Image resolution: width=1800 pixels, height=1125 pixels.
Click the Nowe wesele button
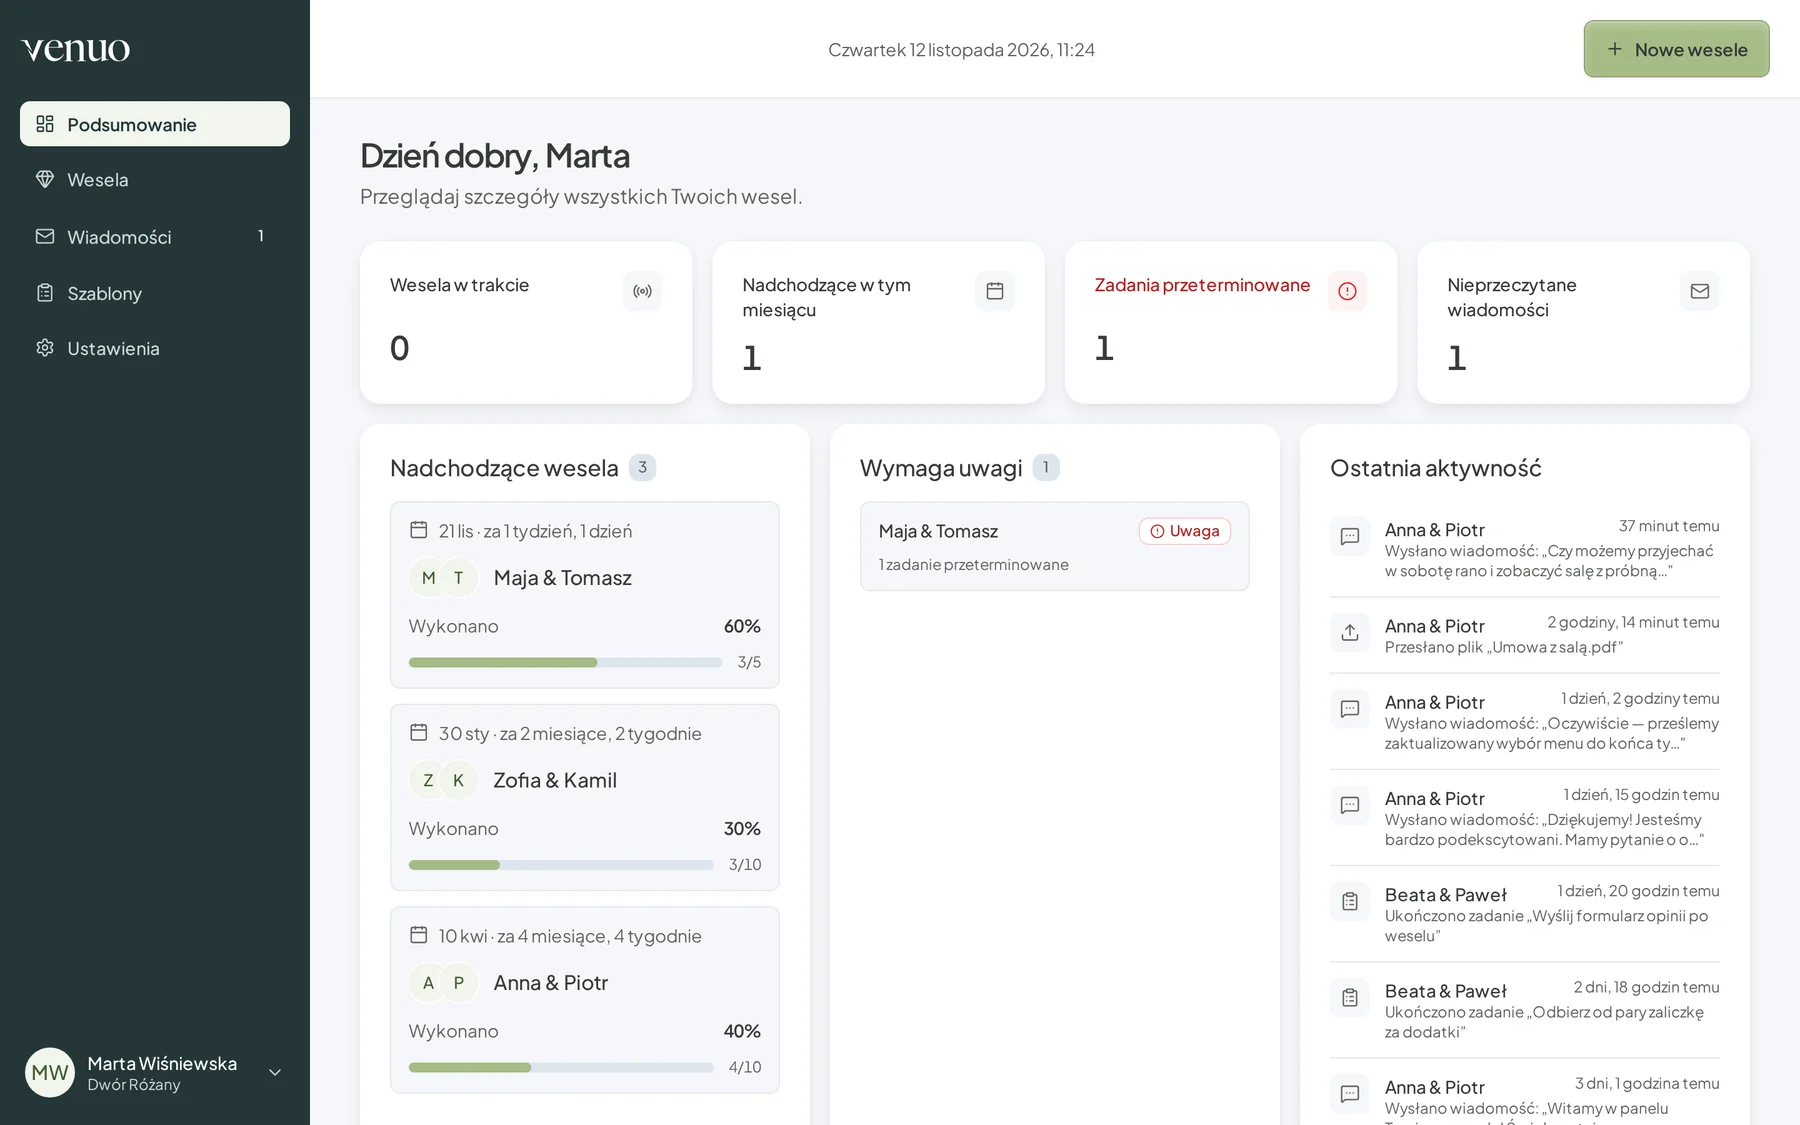click(1676, 49)
